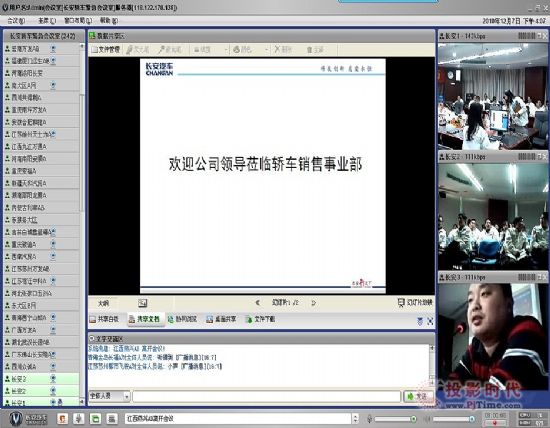
Task: Click the hand/microphone request icon in bottom bar
Action: pos(79,419)
